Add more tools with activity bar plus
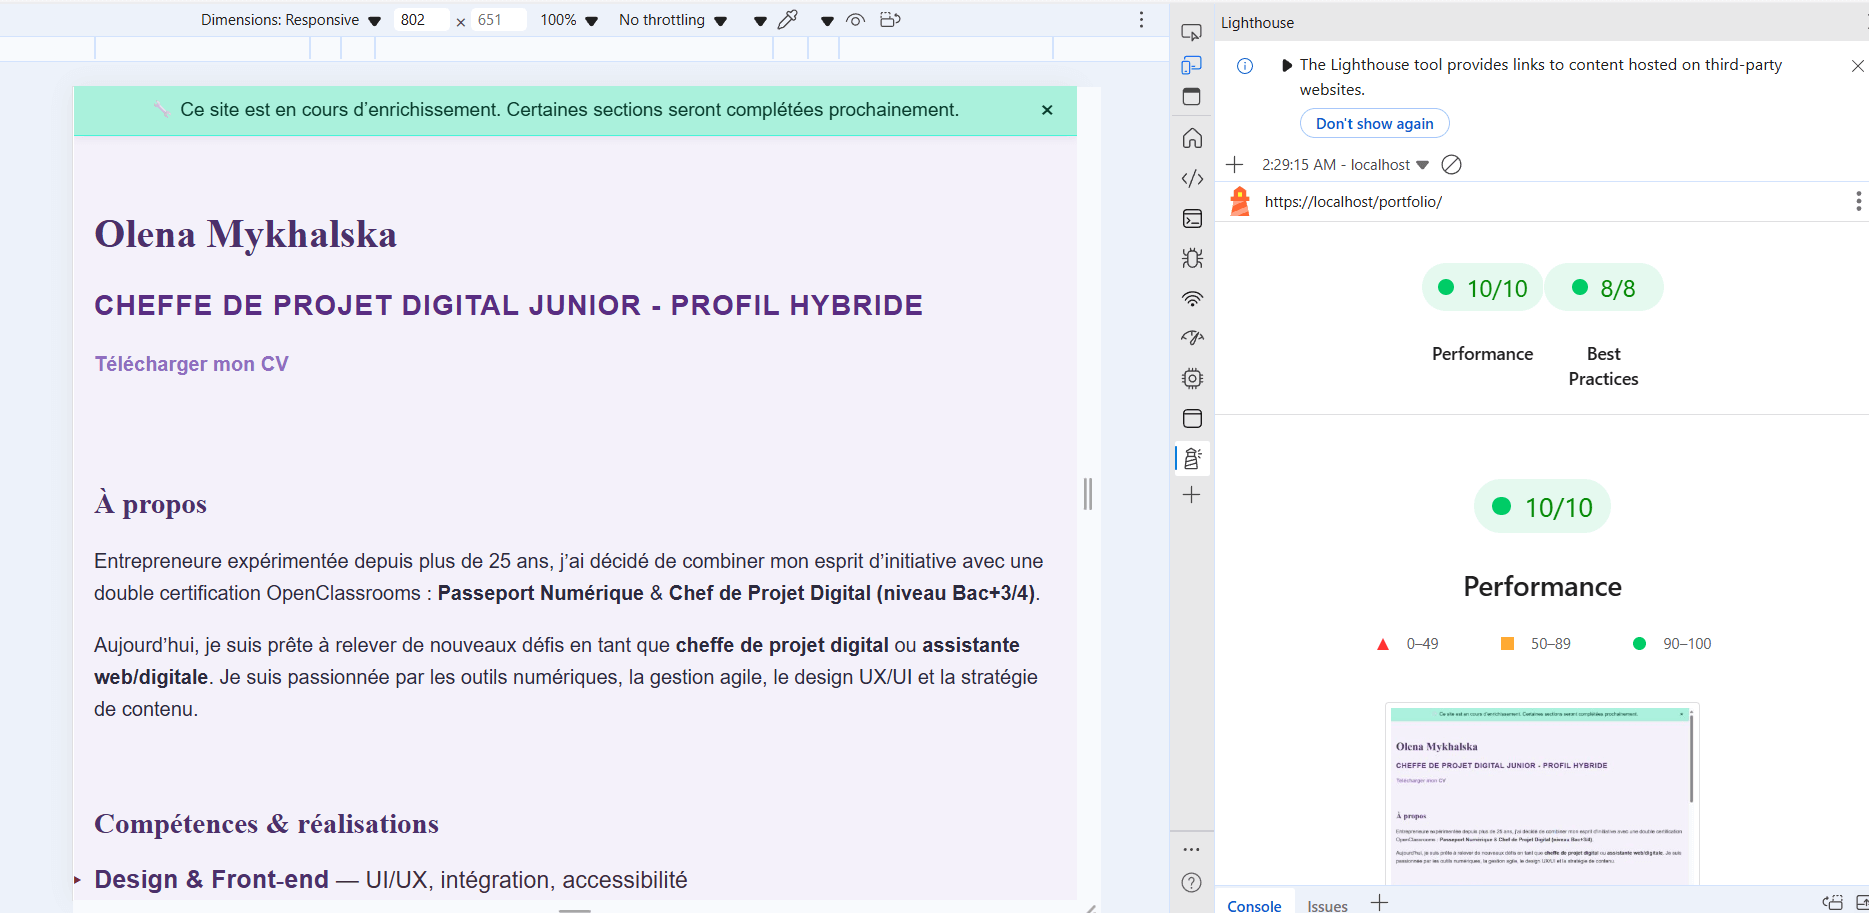The width and height of the screenshot is (1869, 913). coord(1192,495)
